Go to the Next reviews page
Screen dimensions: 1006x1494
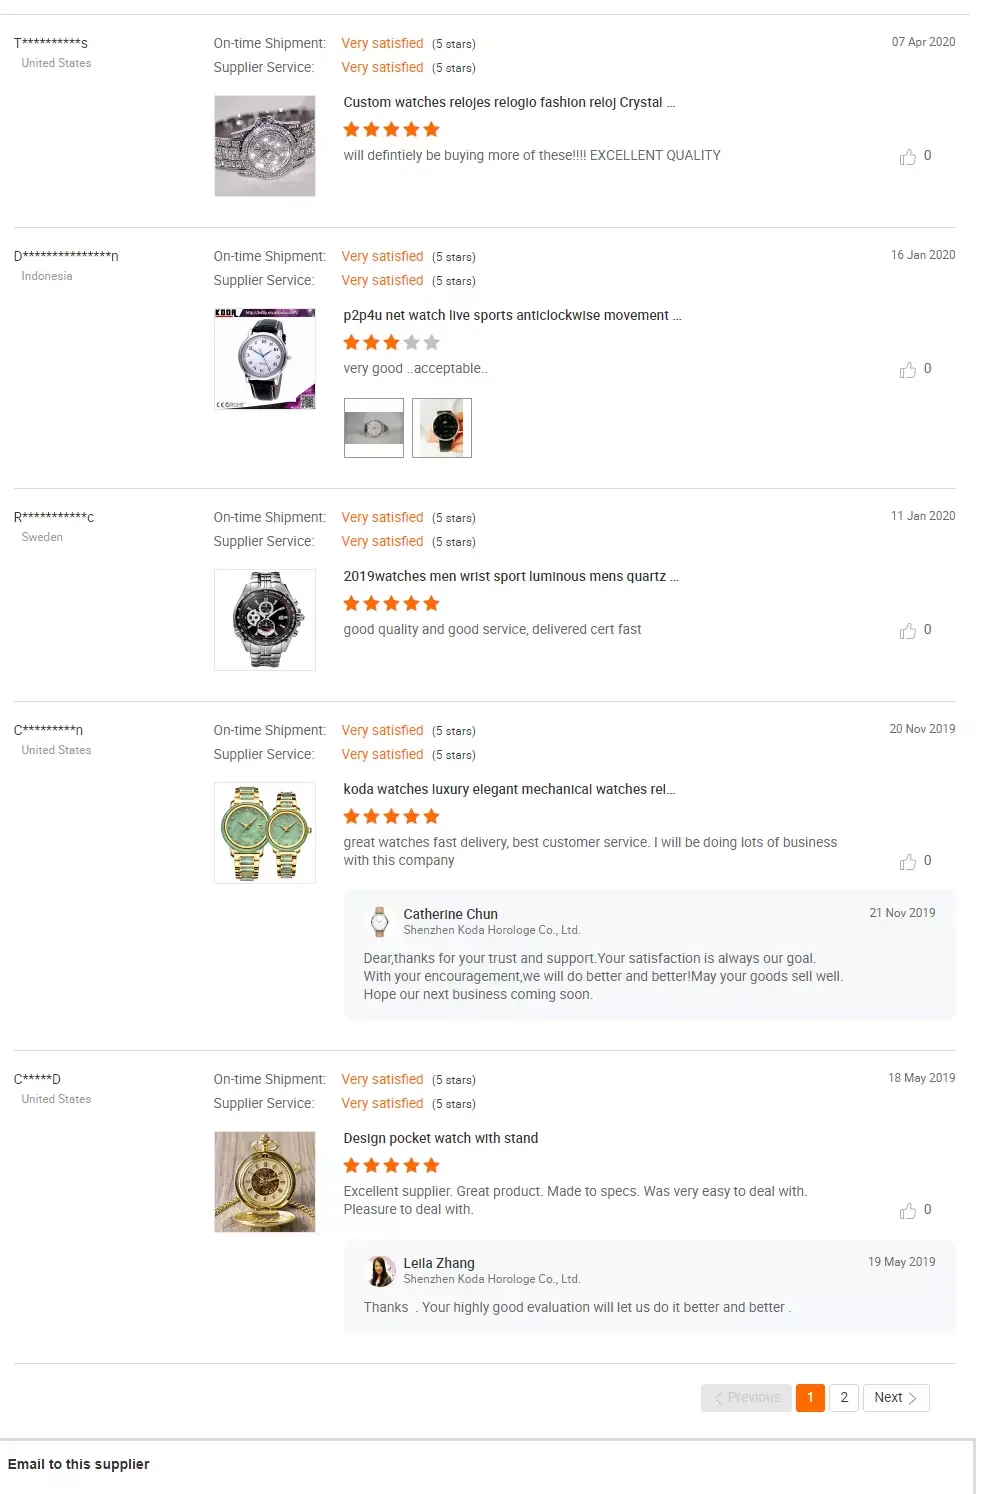[x=896, y=1398]
